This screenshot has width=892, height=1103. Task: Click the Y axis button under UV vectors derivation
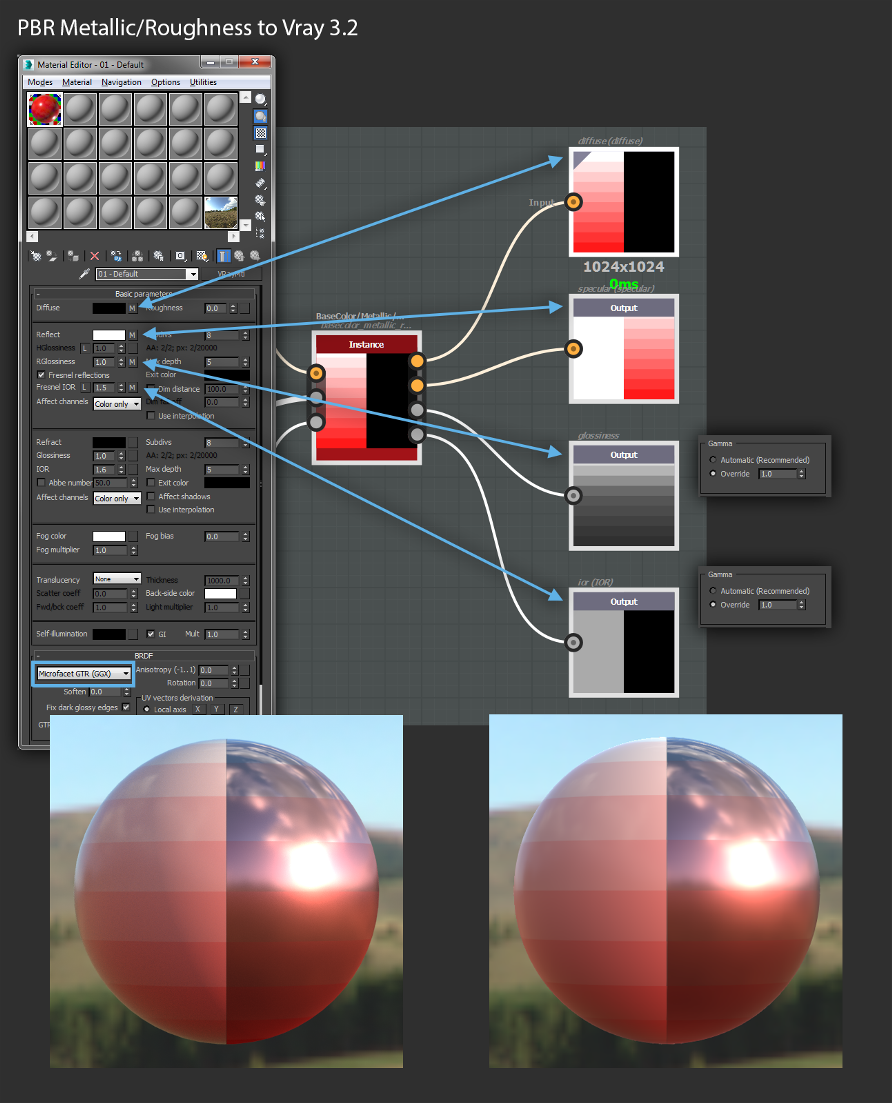tap(217, 709)
